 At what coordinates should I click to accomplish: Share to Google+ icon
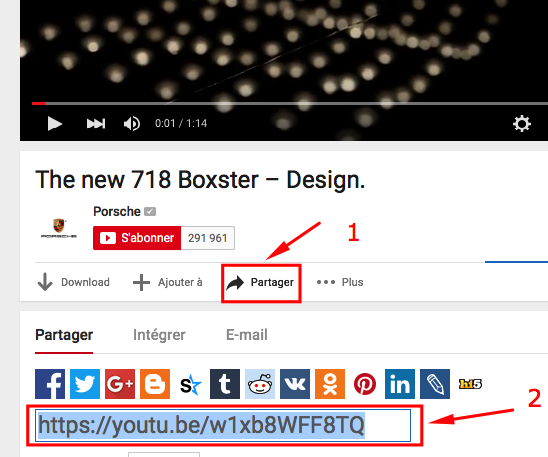pos(120,384)
